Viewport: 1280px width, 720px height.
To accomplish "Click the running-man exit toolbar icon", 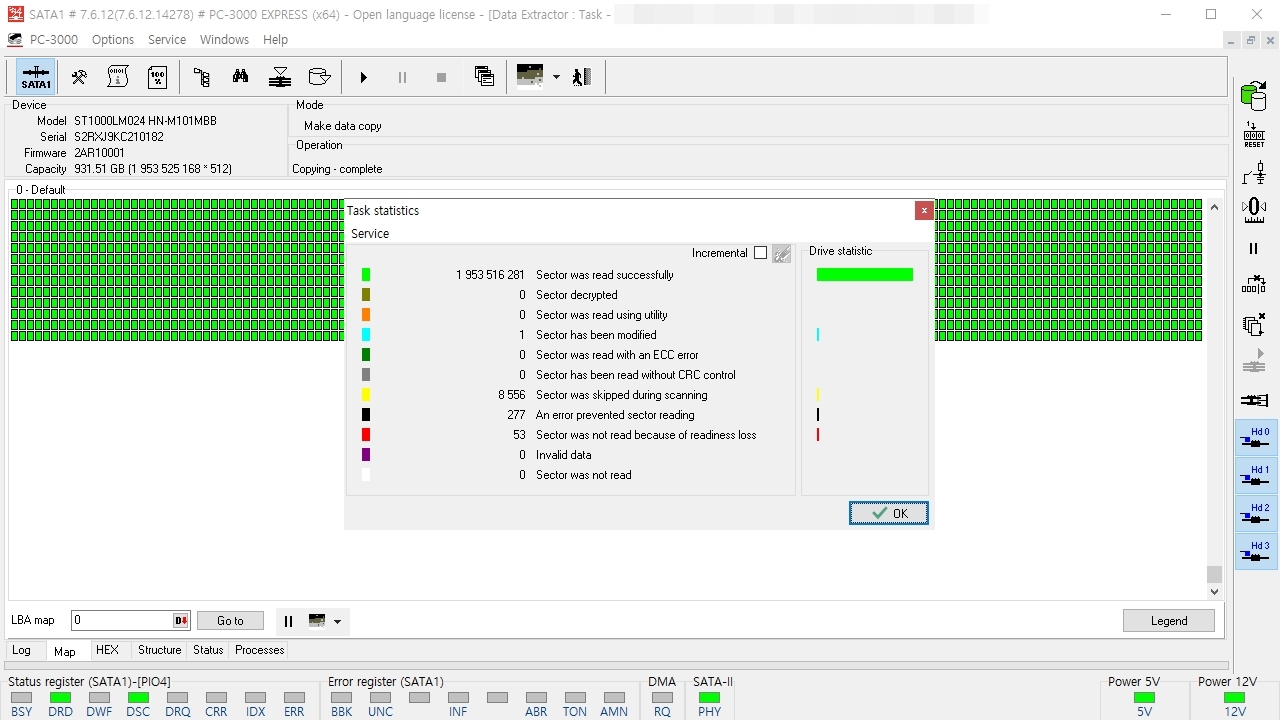I will 582,77.
